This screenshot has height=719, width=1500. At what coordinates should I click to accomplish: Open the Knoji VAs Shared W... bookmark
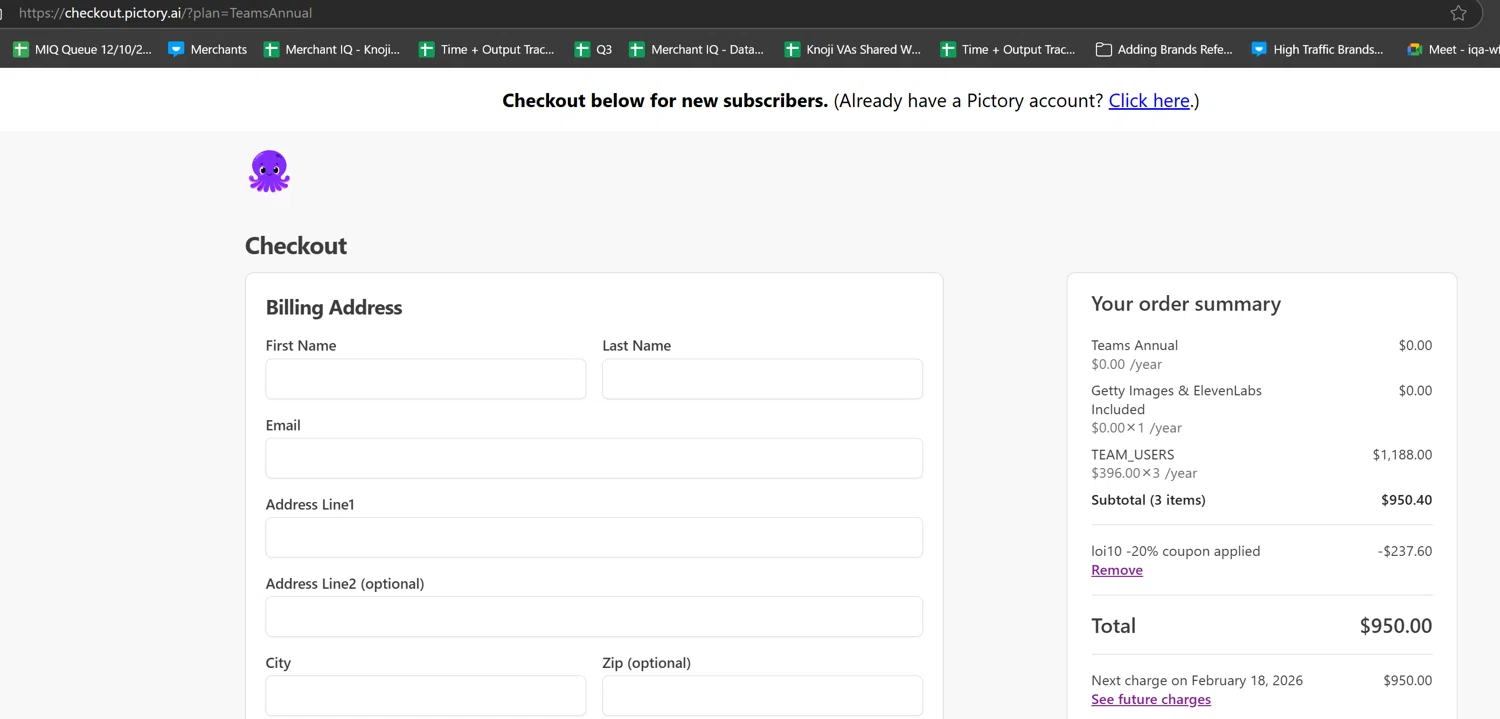[853, 49]
